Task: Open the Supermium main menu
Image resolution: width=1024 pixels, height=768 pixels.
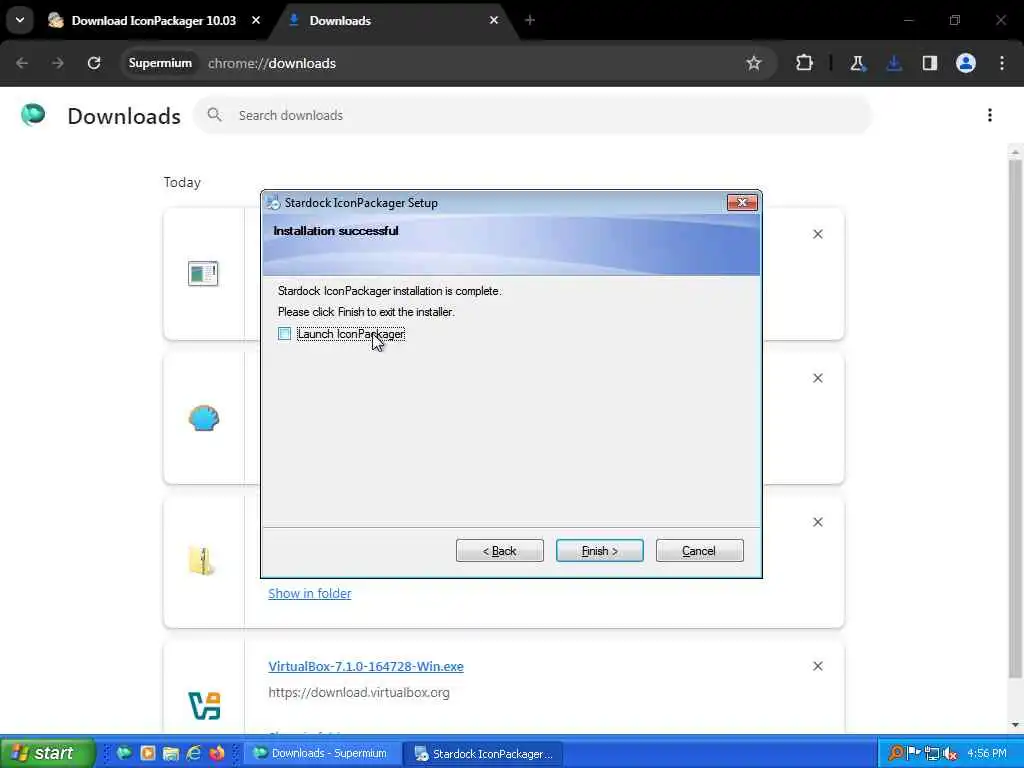Action: pyautogui.click(x=1002, y=63)
